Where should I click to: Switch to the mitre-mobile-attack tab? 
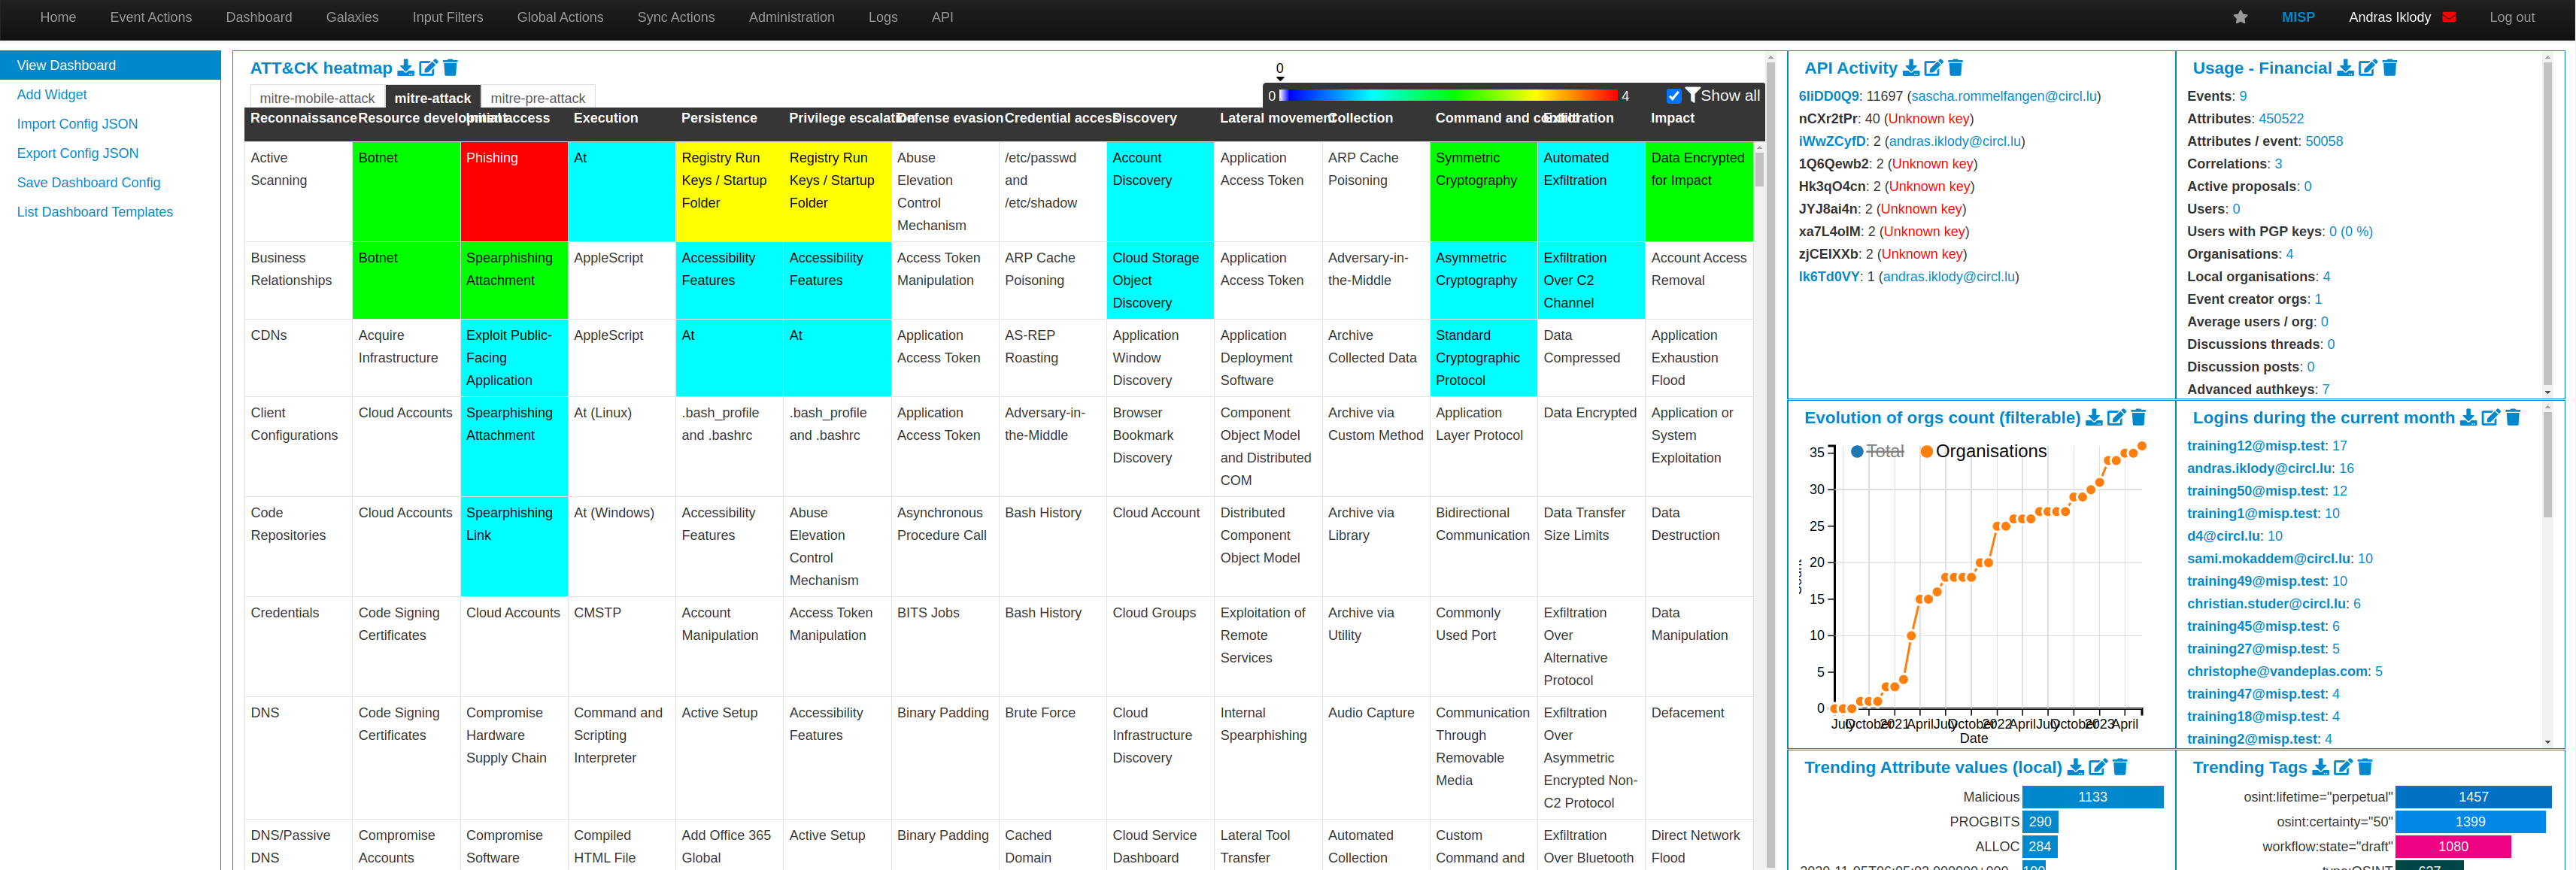tap(317, 98)
